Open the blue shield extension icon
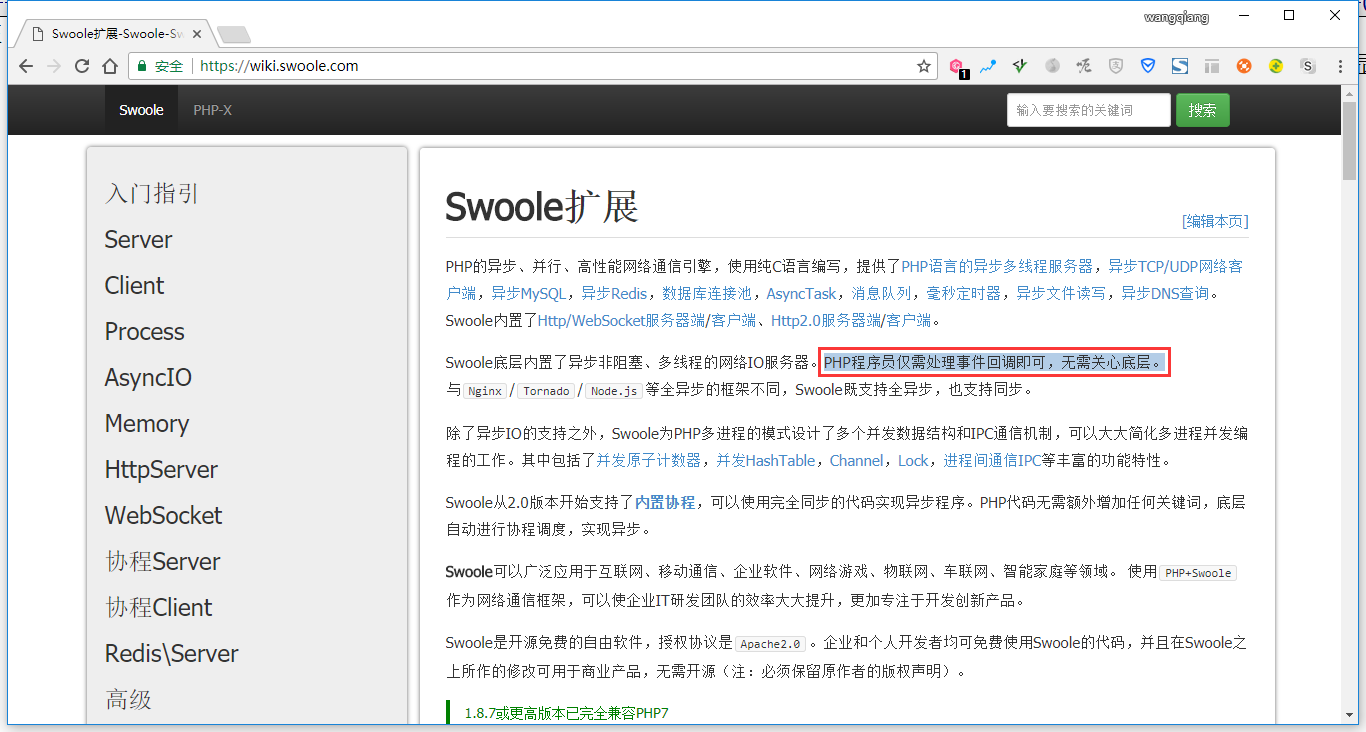 tap(1148, 66)
